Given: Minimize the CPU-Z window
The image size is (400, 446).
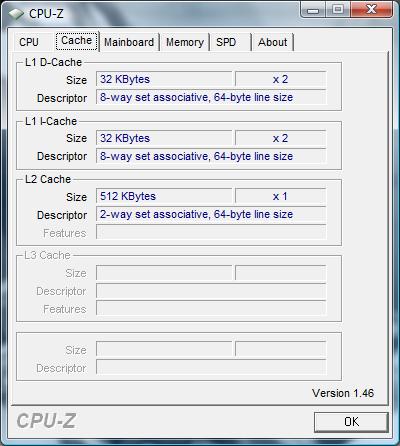Looking at the screenshot, I should (x=313, y=9).
